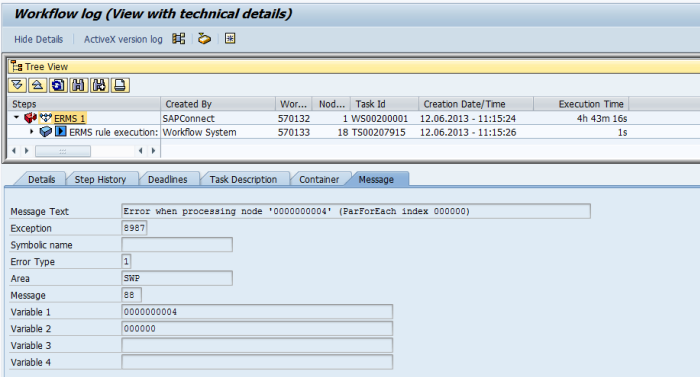Click work item number 570133

(x=294, y=132)
